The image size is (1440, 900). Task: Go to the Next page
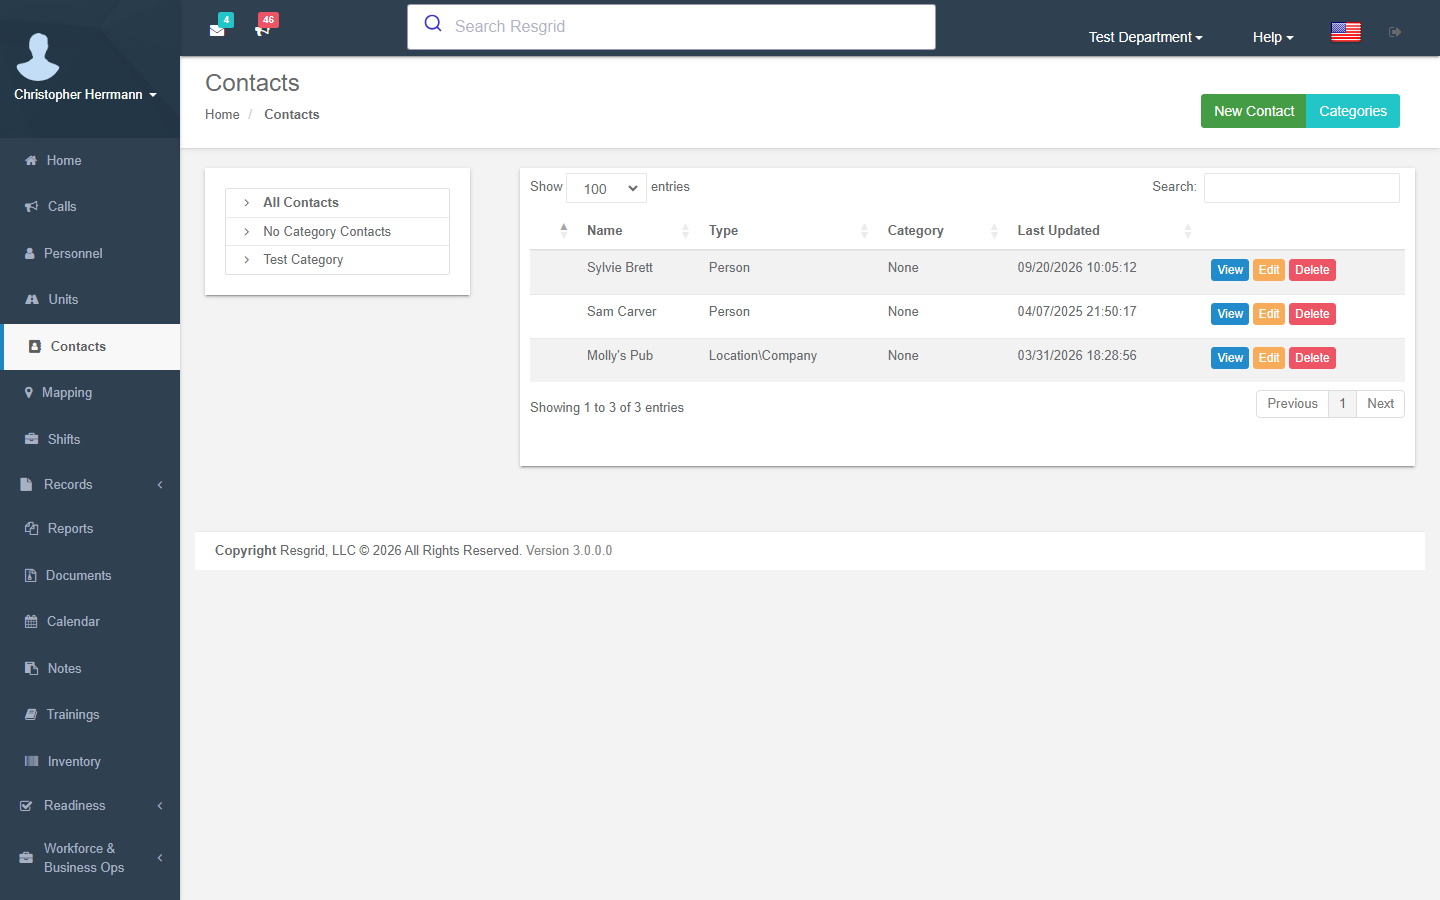point(1380,404)
